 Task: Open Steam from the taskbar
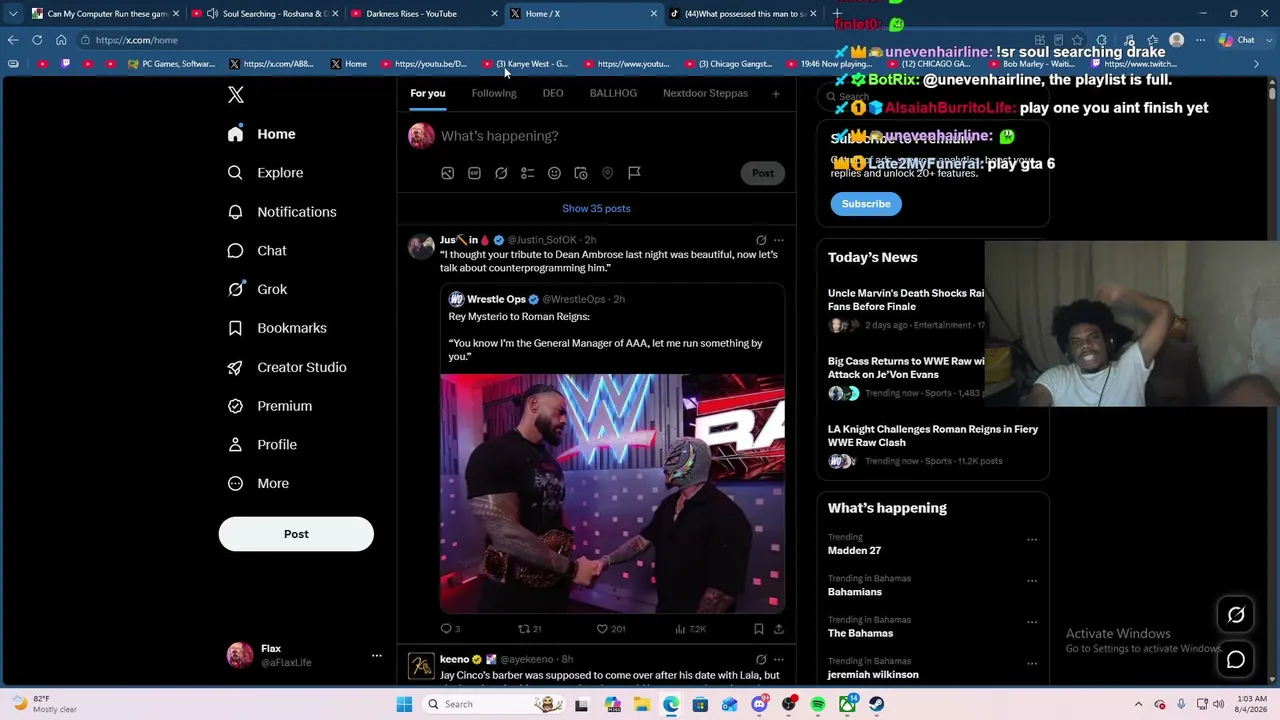877,704
